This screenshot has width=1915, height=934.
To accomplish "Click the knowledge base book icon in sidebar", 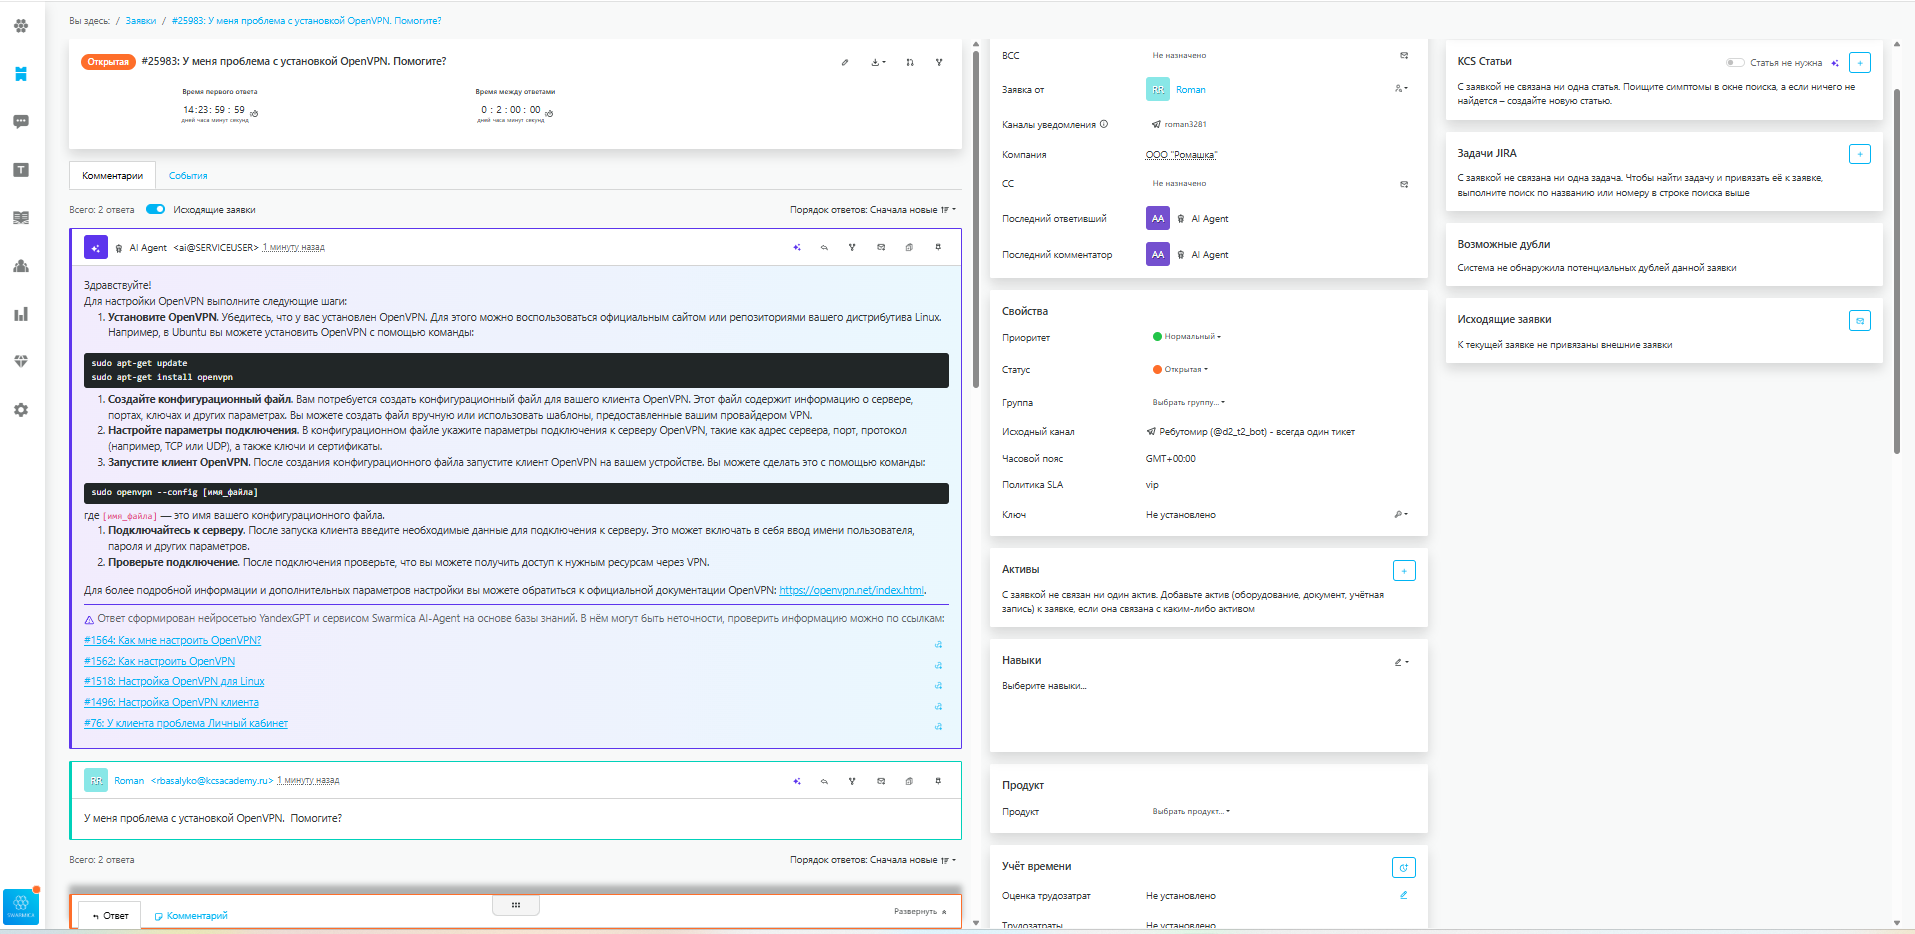I will 21,218.
